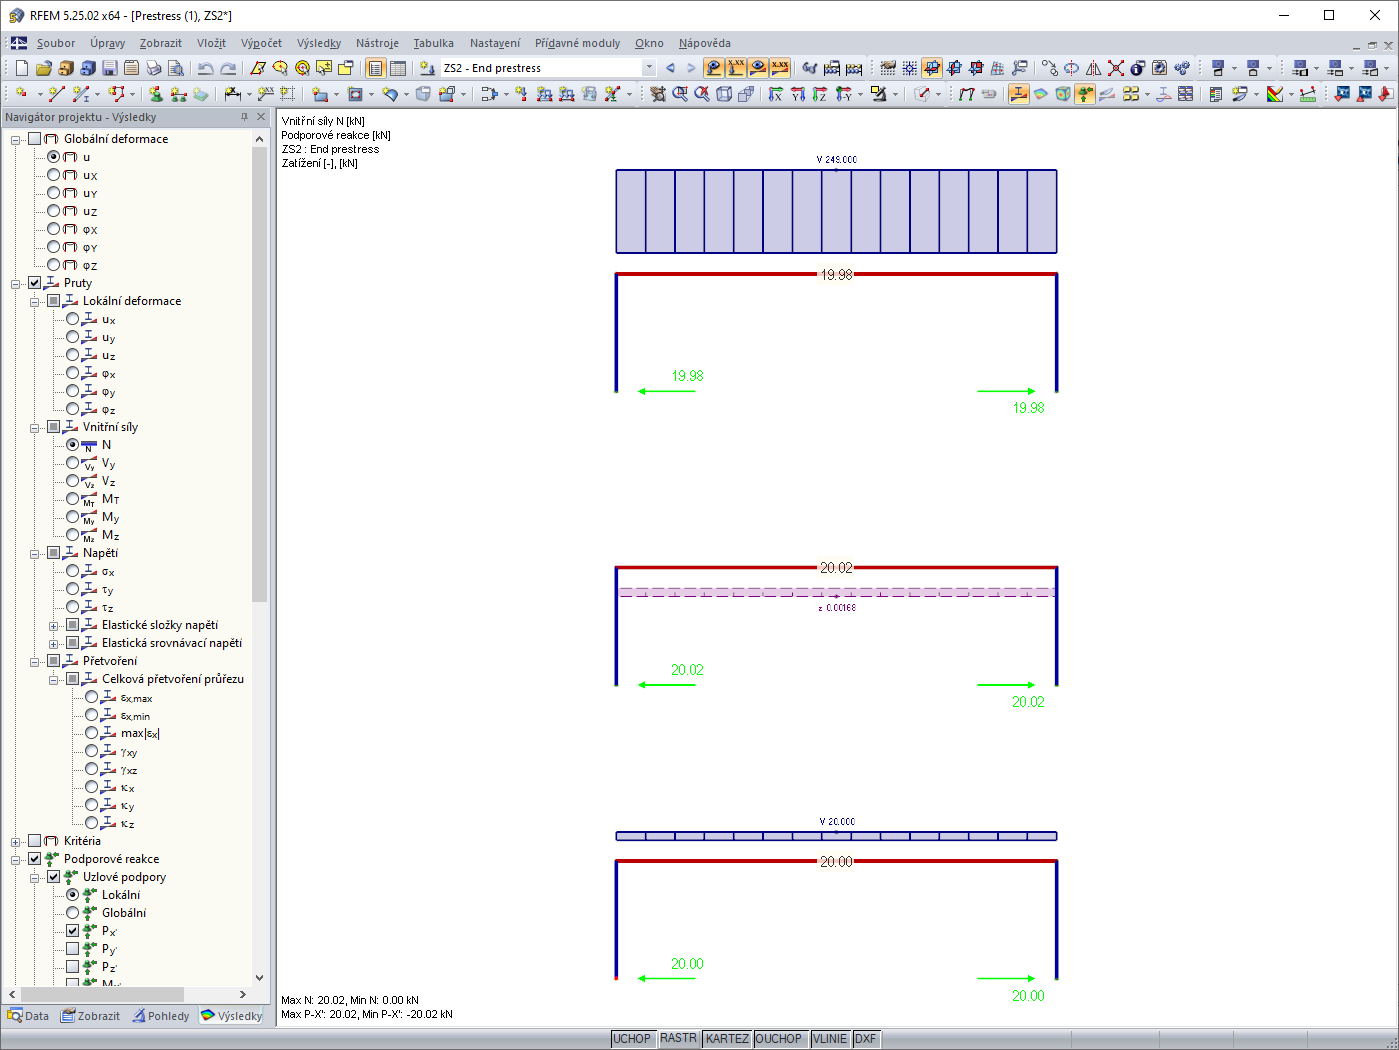Click the view in X direction icon
Image resolution: width=1399 pixels, height=1050 pixels.
click(x=776, y=94)
